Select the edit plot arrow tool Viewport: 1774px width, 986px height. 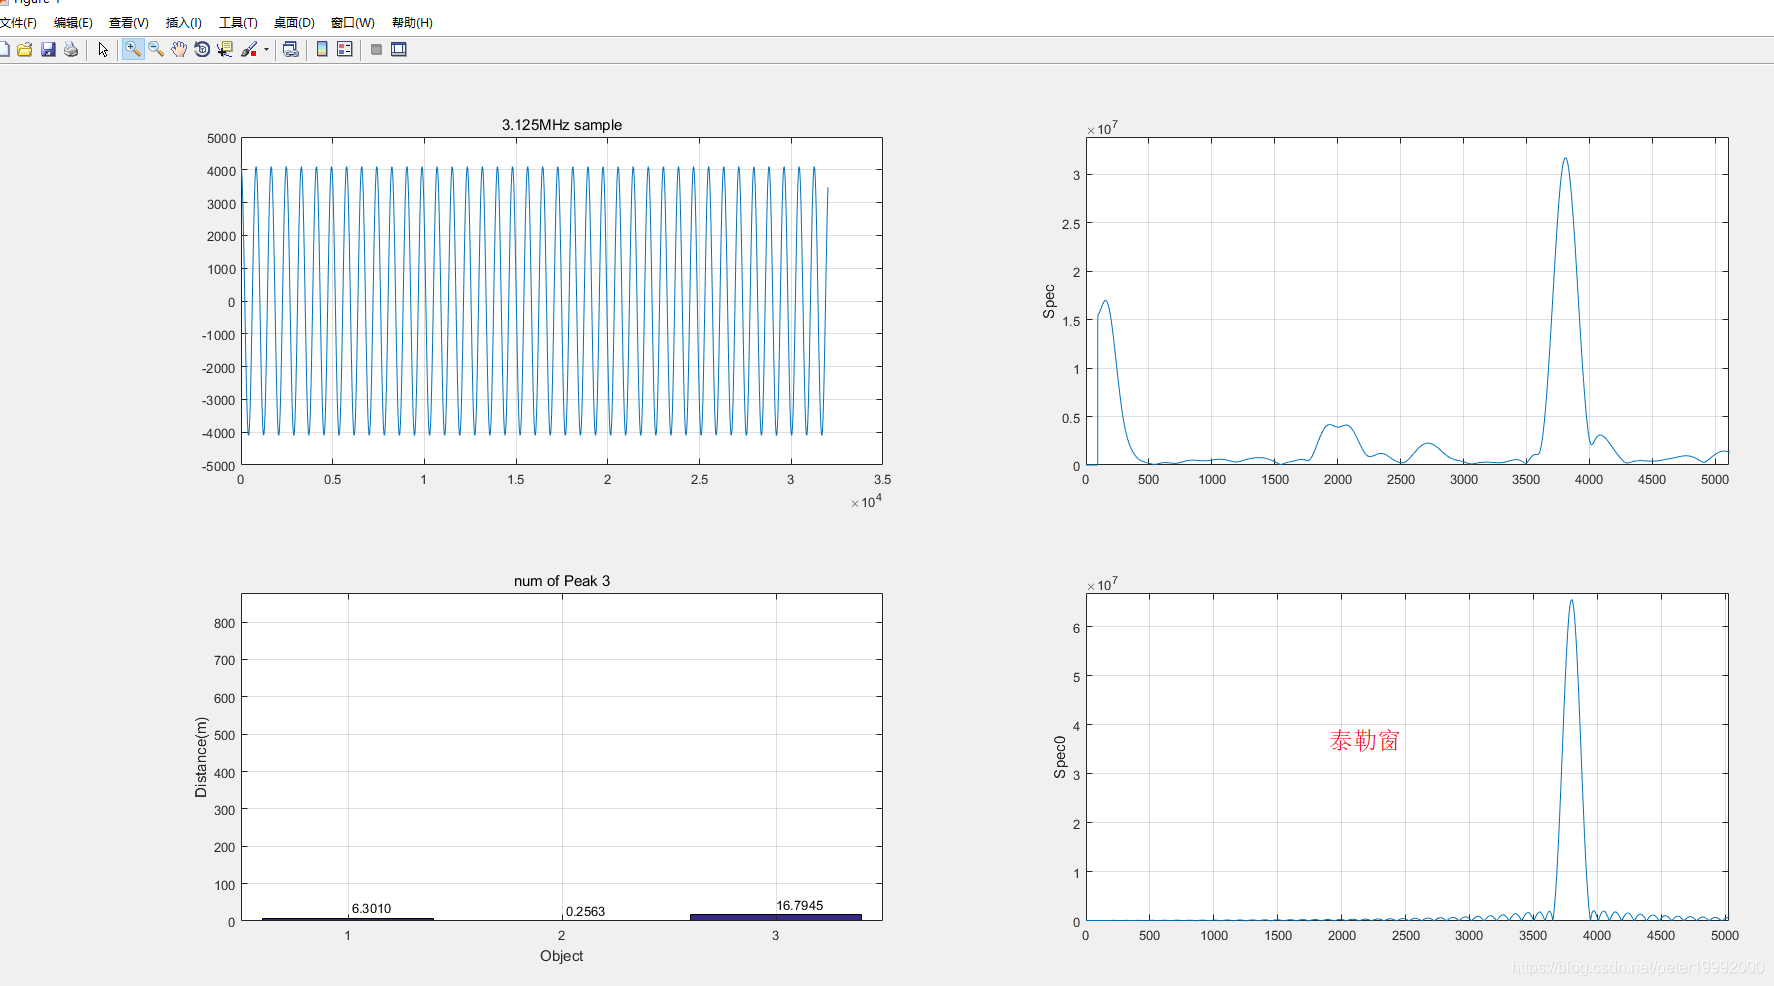(x=103, y=49)
